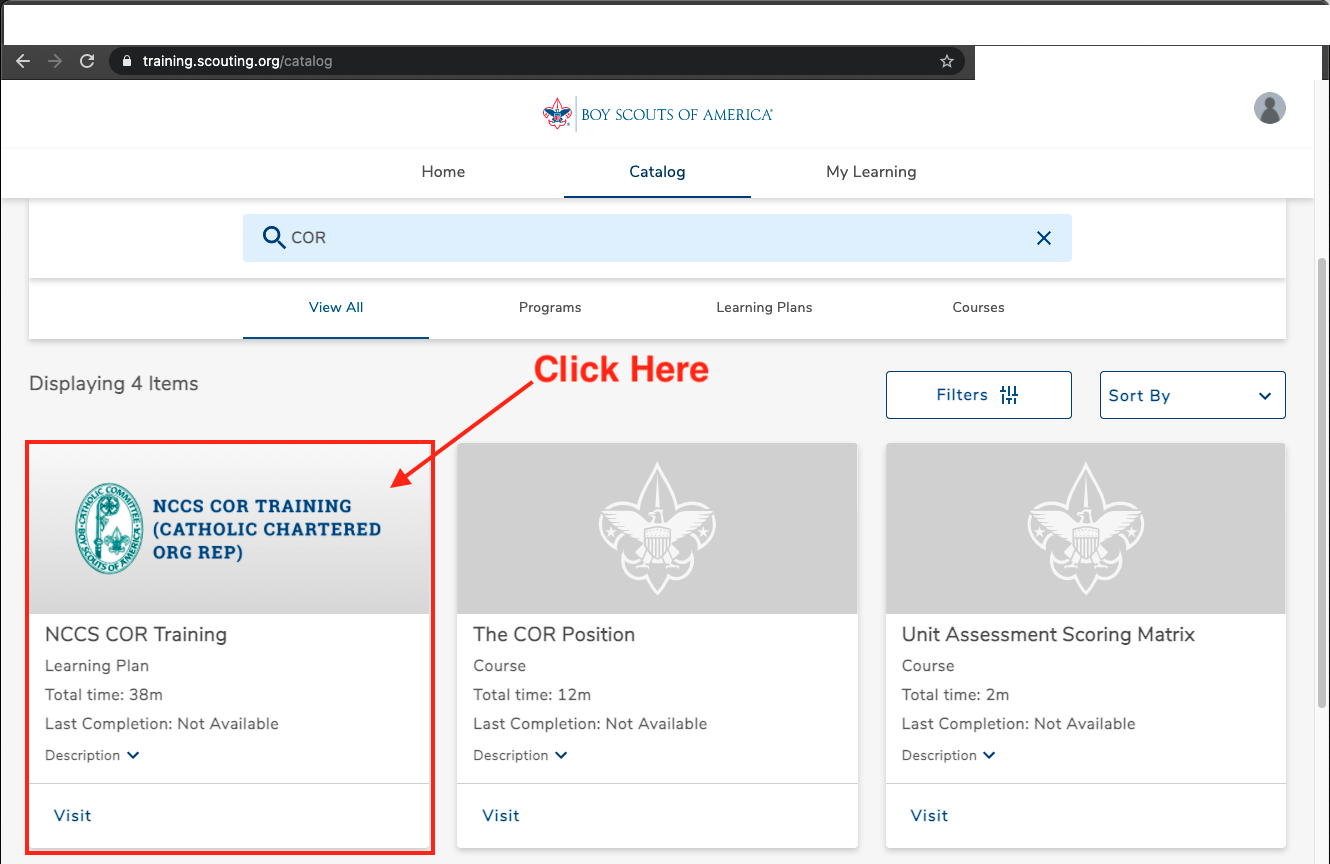Screen dimensions: 1330x864
Task: Click the browser forward arrow
Action: click(x=55, y=61)
